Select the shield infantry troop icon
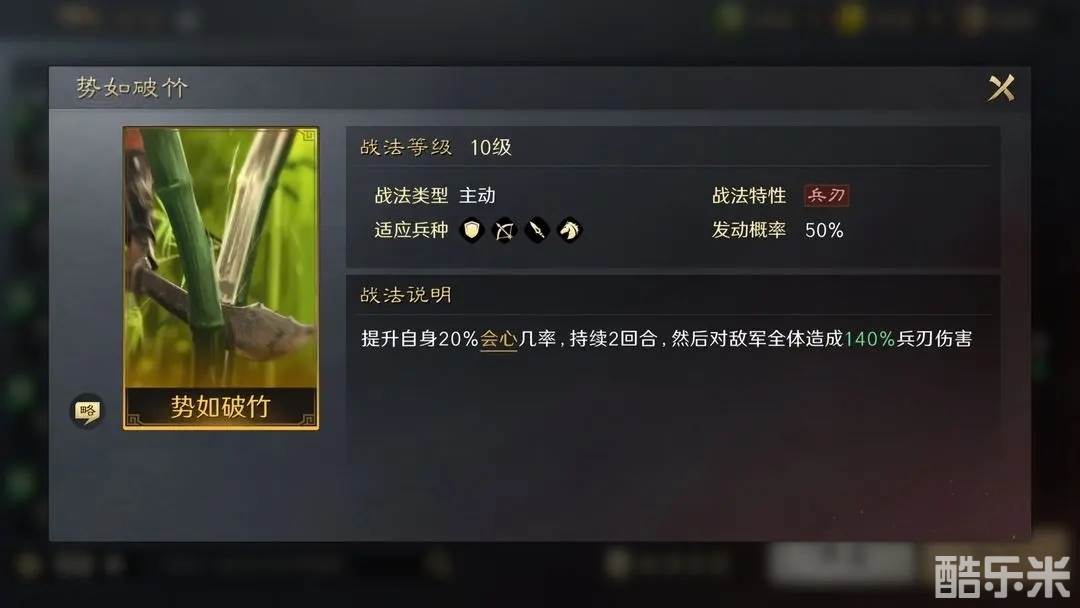This screenshot has height=608, width=1080. [x=472, y=230]
